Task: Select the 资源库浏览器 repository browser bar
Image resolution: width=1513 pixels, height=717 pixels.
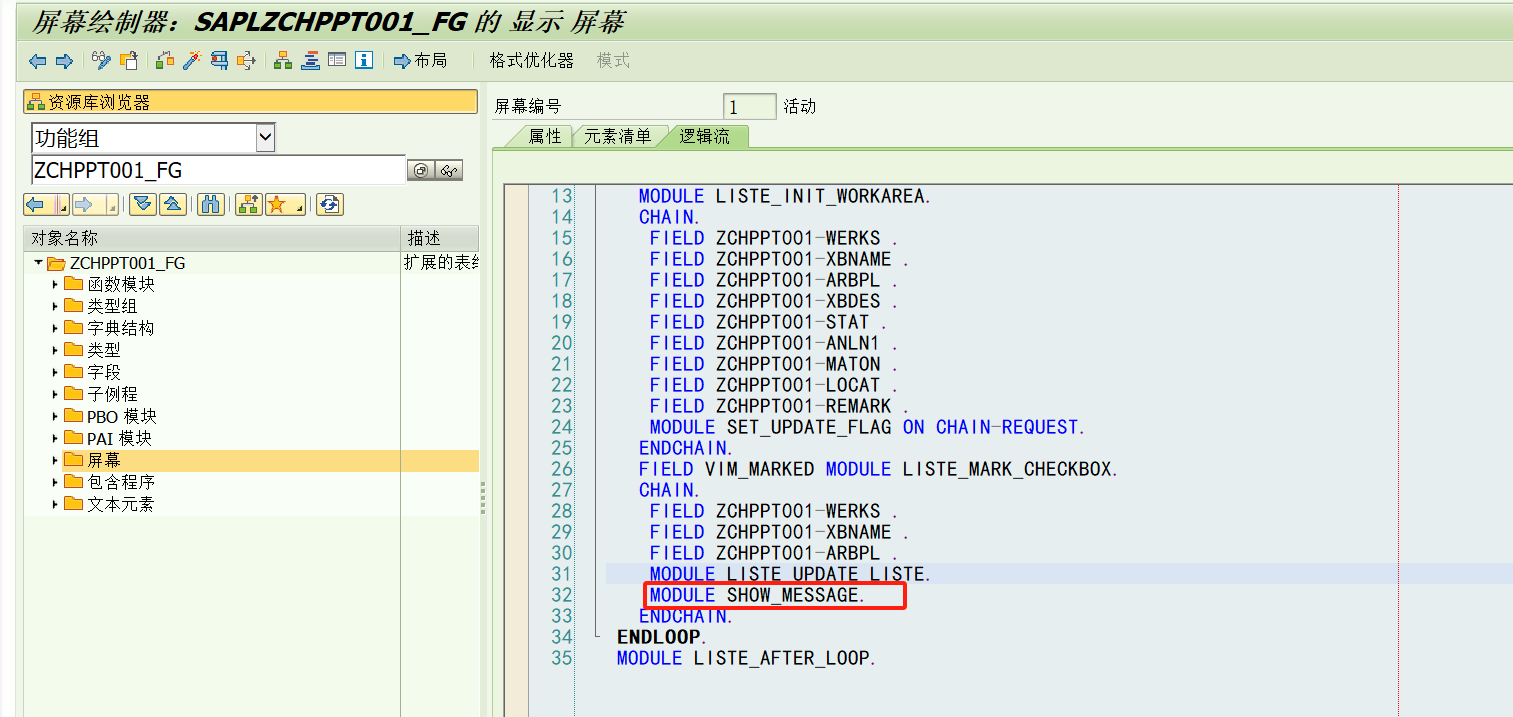Action: pyautogui.click(x=250, y=102)
